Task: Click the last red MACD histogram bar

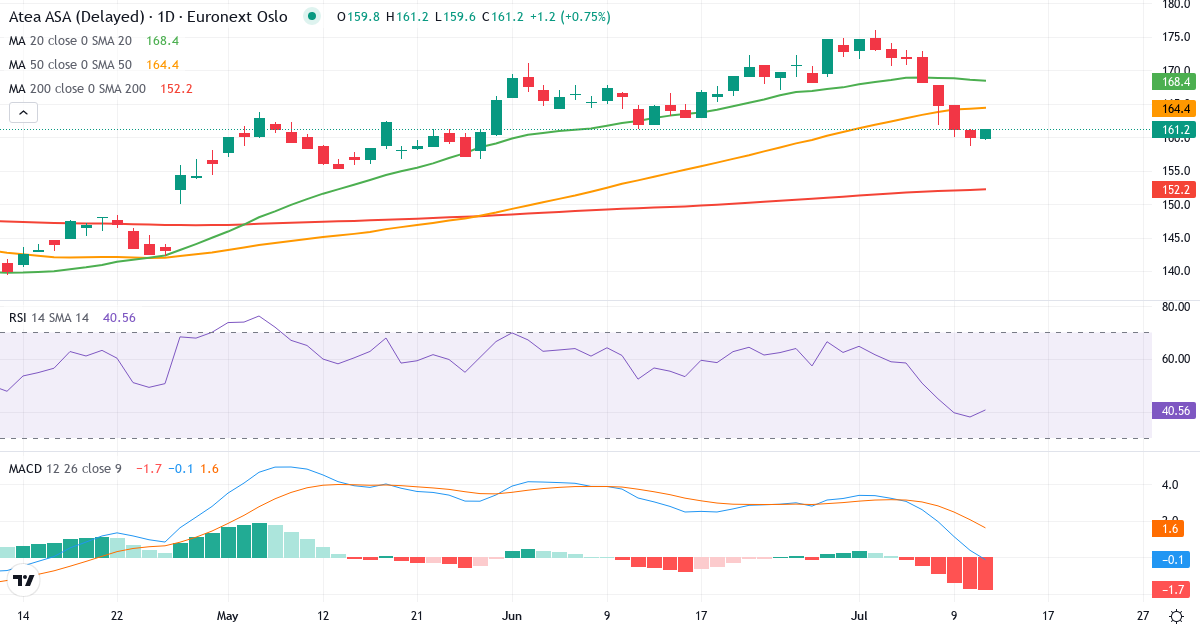Action: tap(986, 574)
